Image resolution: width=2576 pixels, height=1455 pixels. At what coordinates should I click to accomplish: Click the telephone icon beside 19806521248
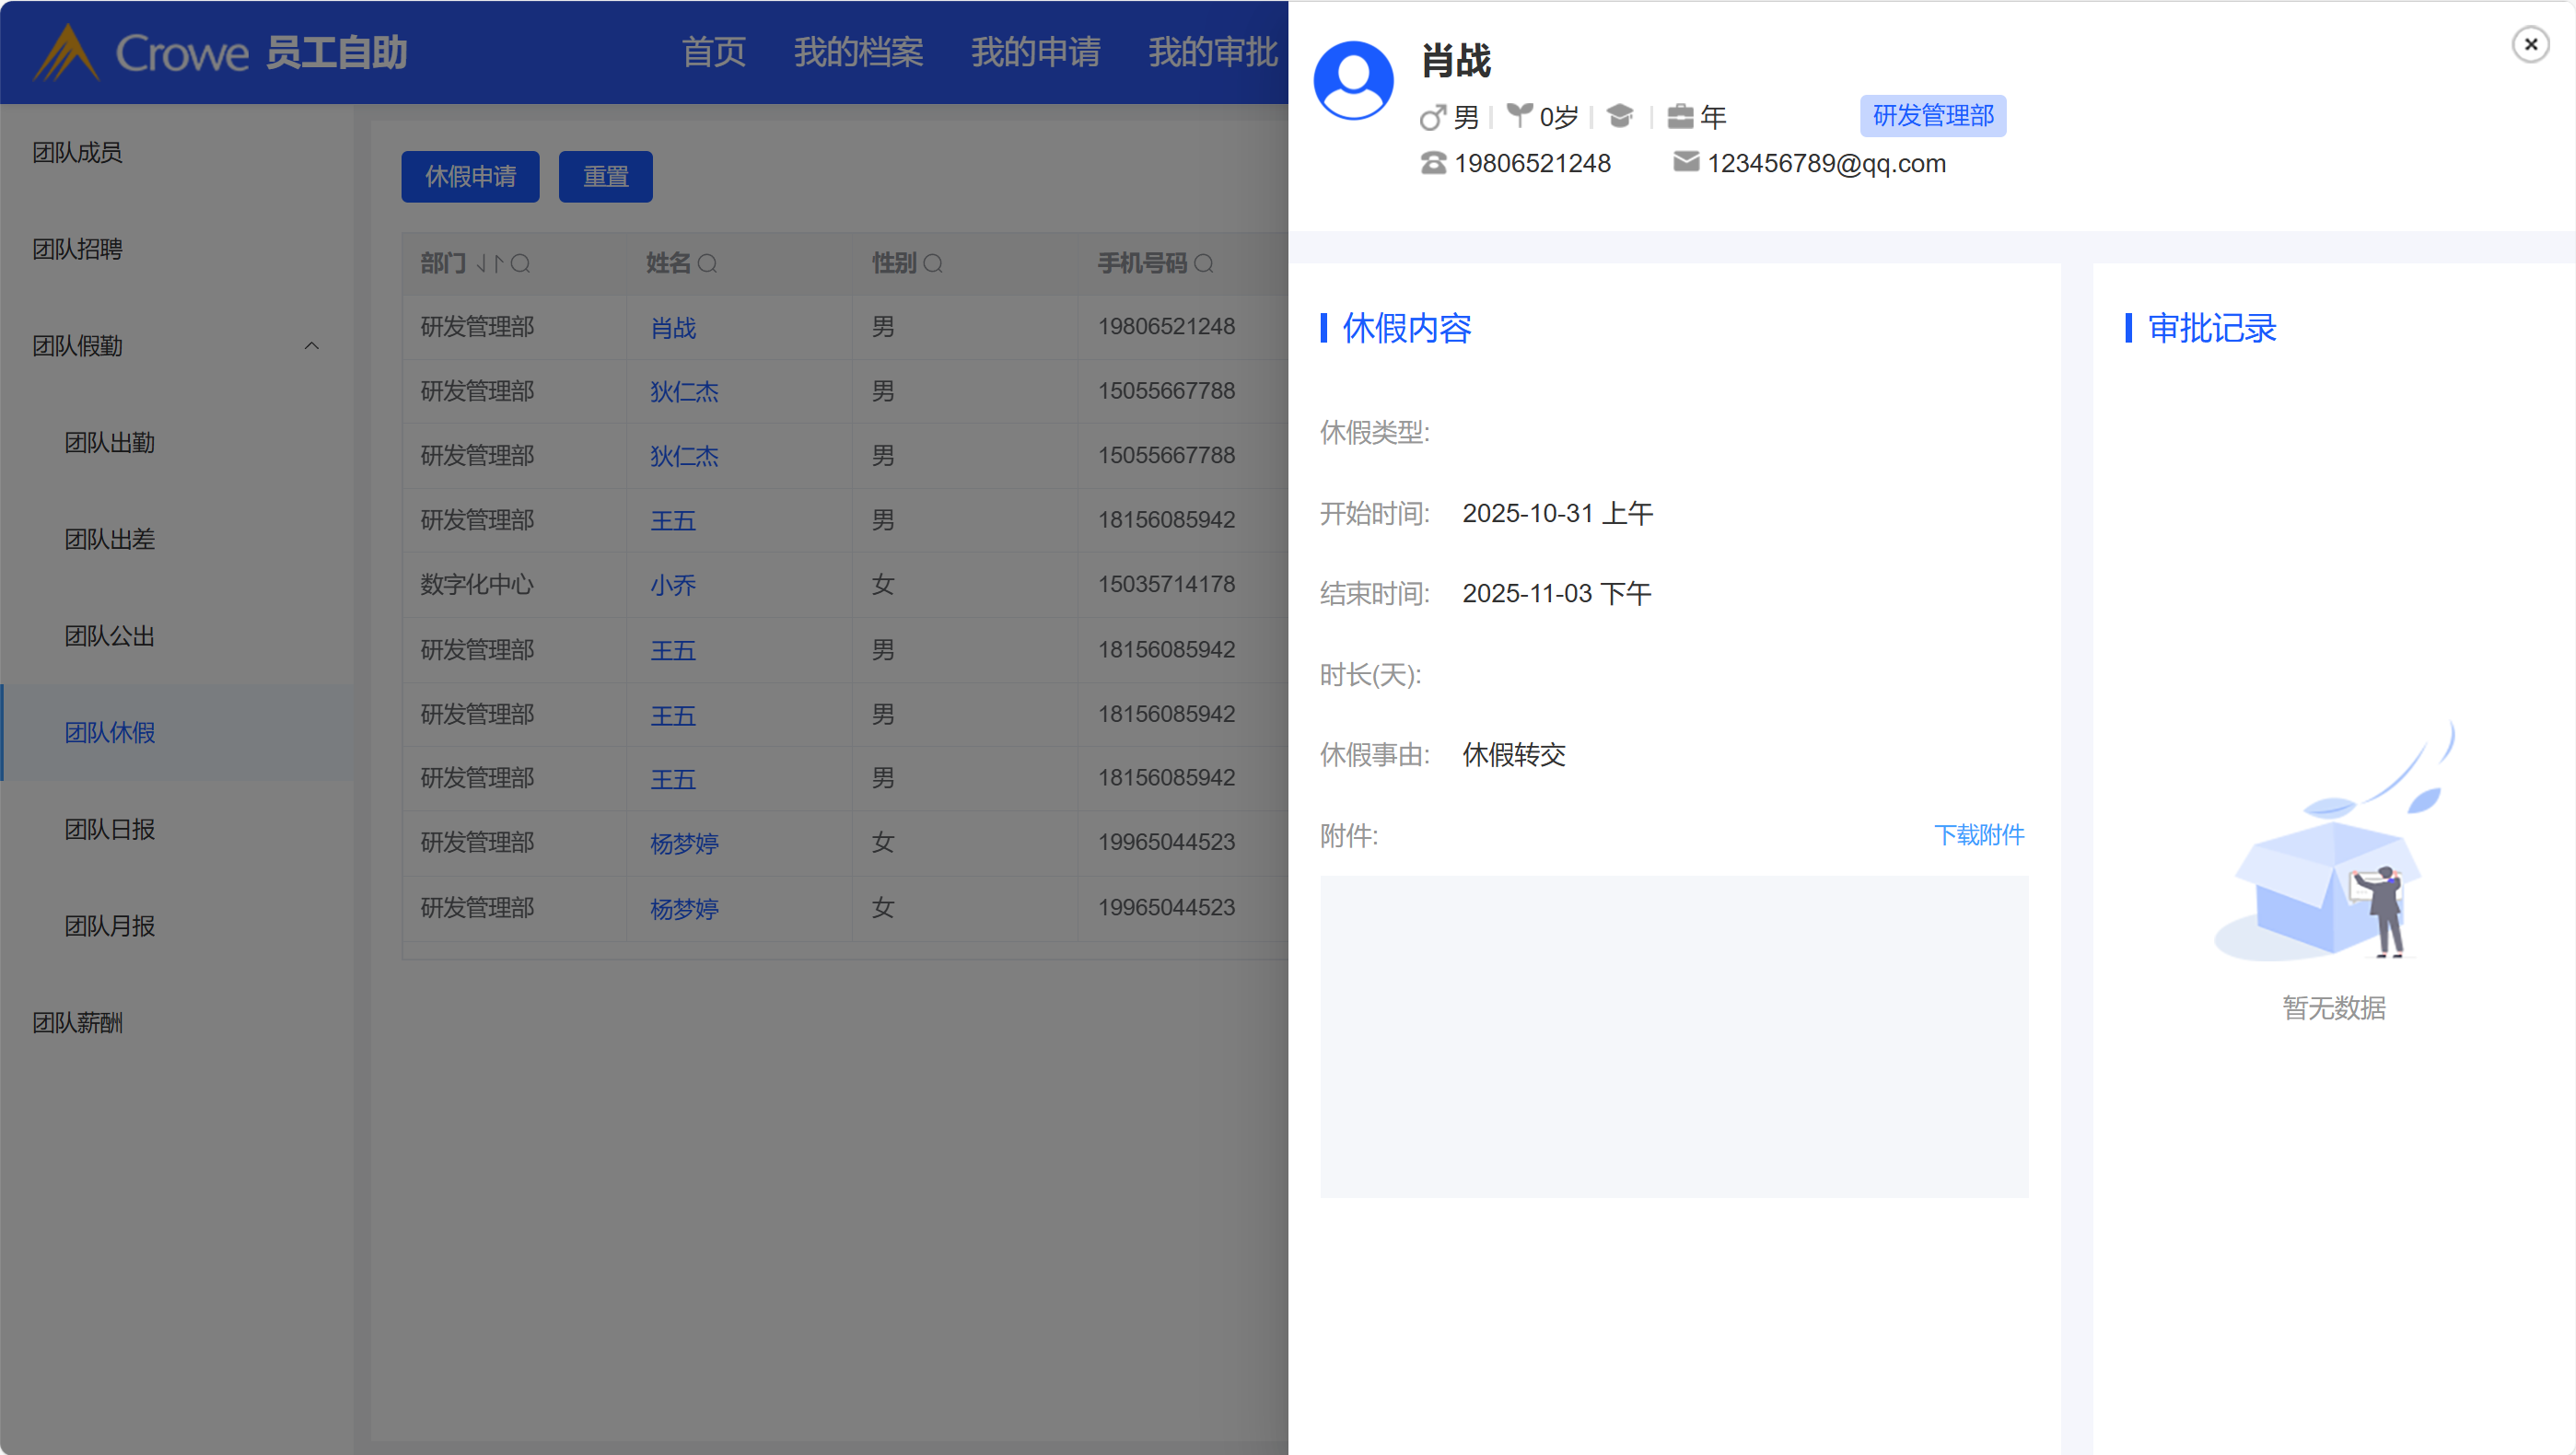[x=1433, y=163]
